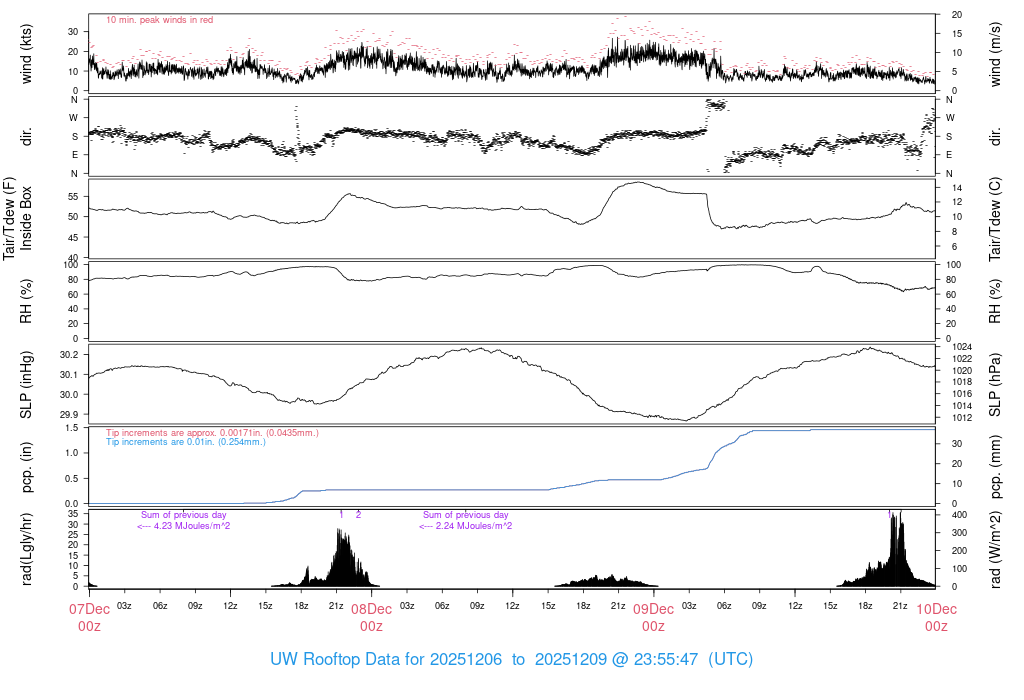Click the 'Tair/Tdew (F) Inside Box' axis label
1024x700 pixels.
click(17, 219)
